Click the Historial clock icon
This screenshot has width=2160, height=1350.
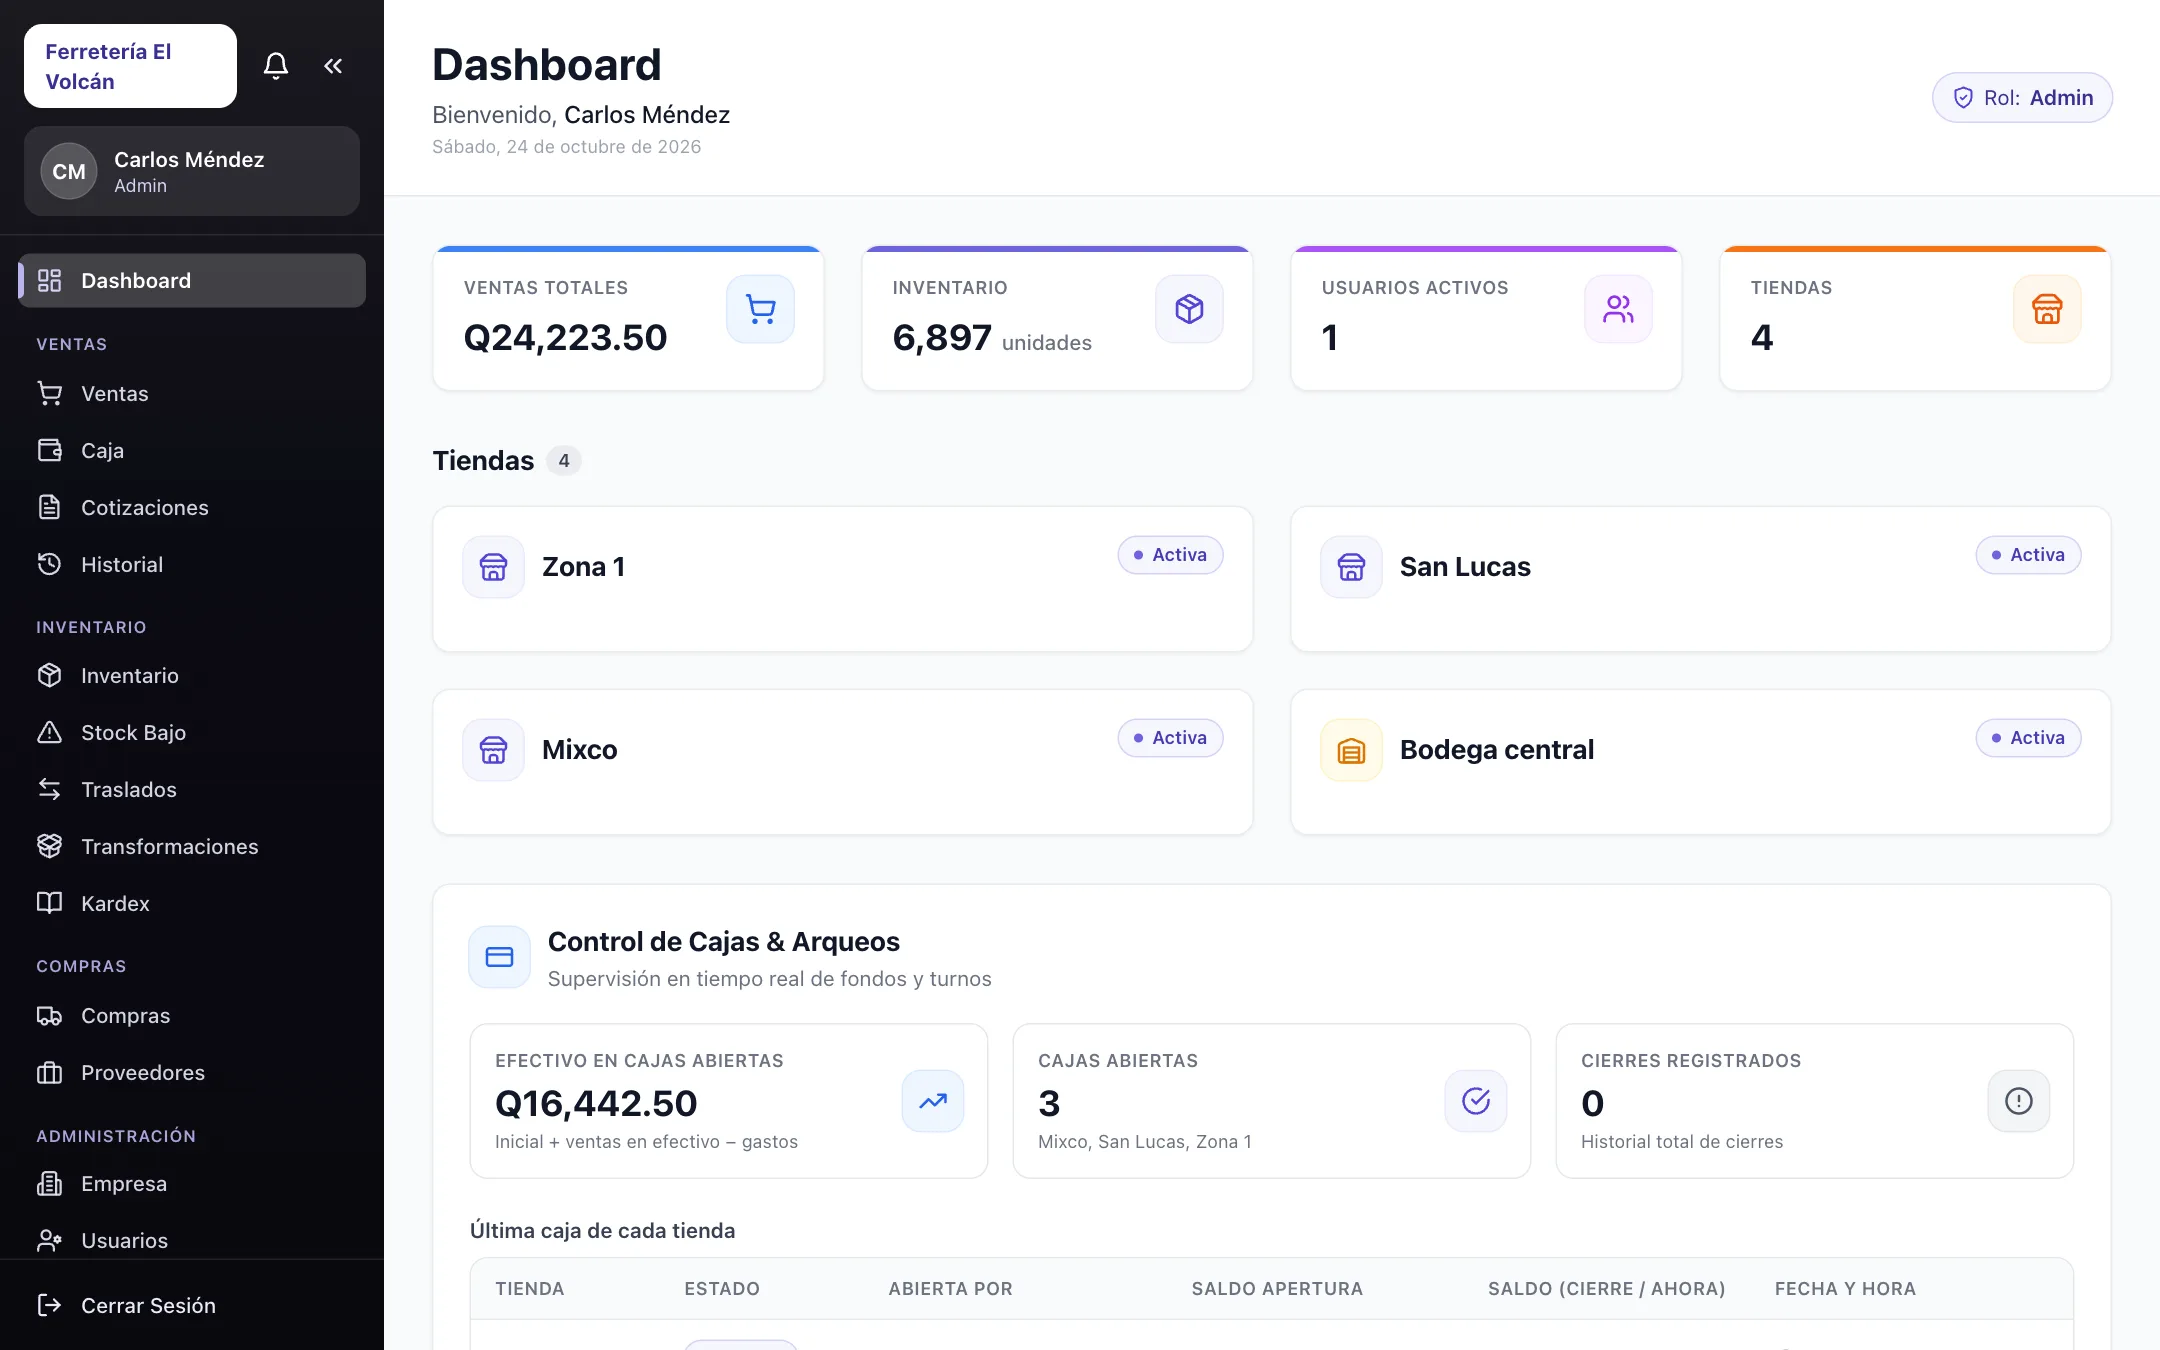49,564
